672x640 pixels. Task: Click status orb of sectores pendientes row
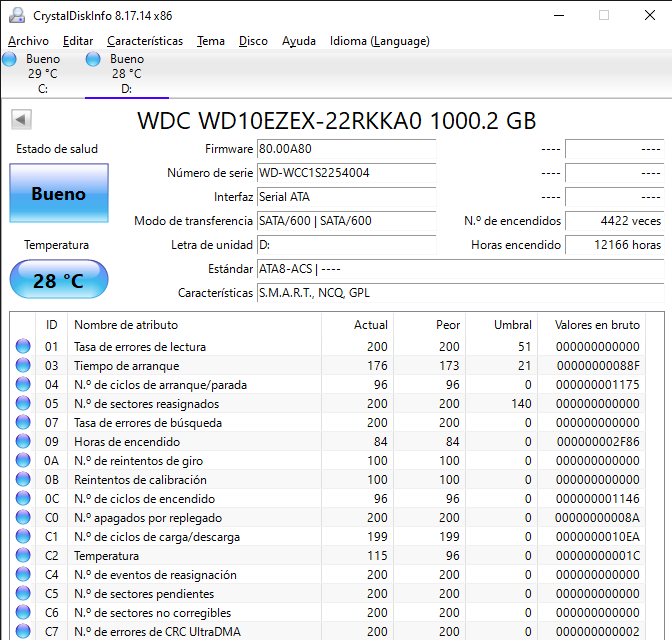pos(23,593)
